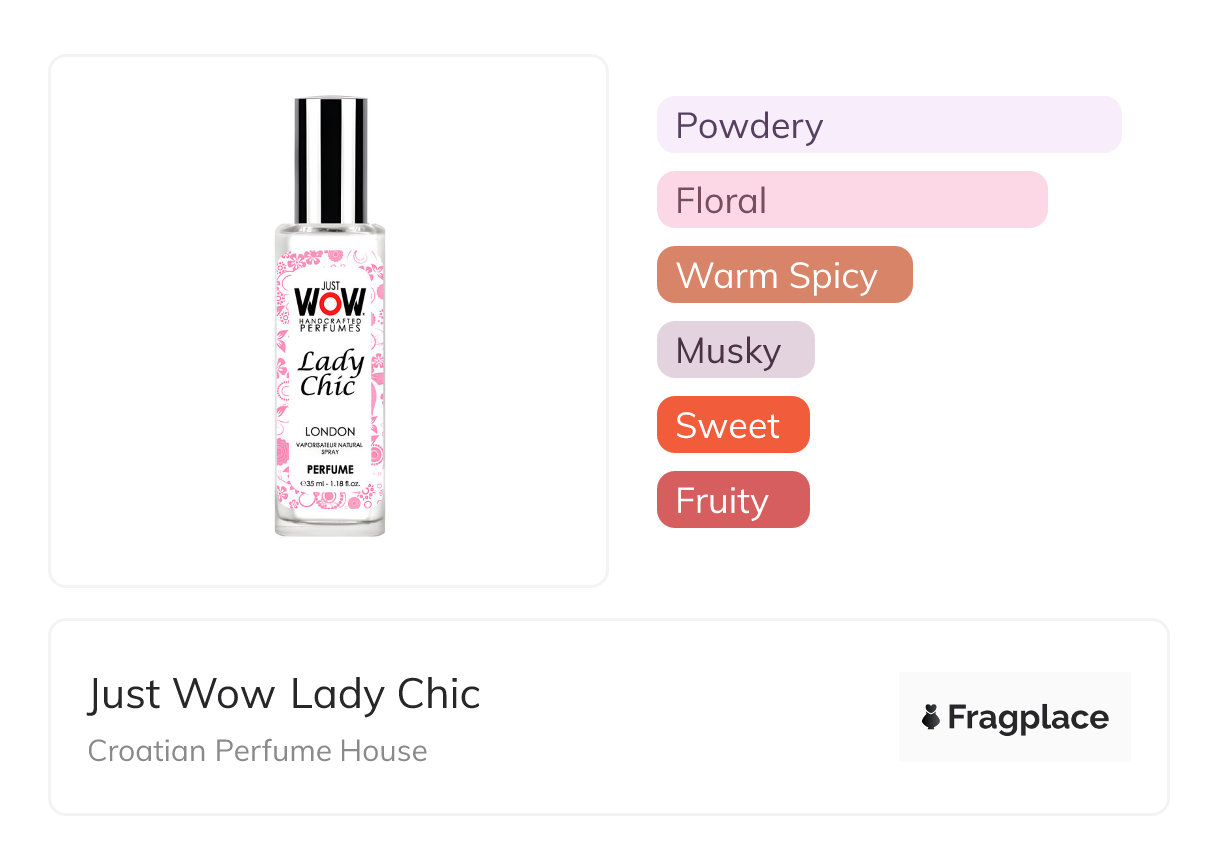
Task: Open the Lady Chic bottle image
Action: click(x=330, y=317)
